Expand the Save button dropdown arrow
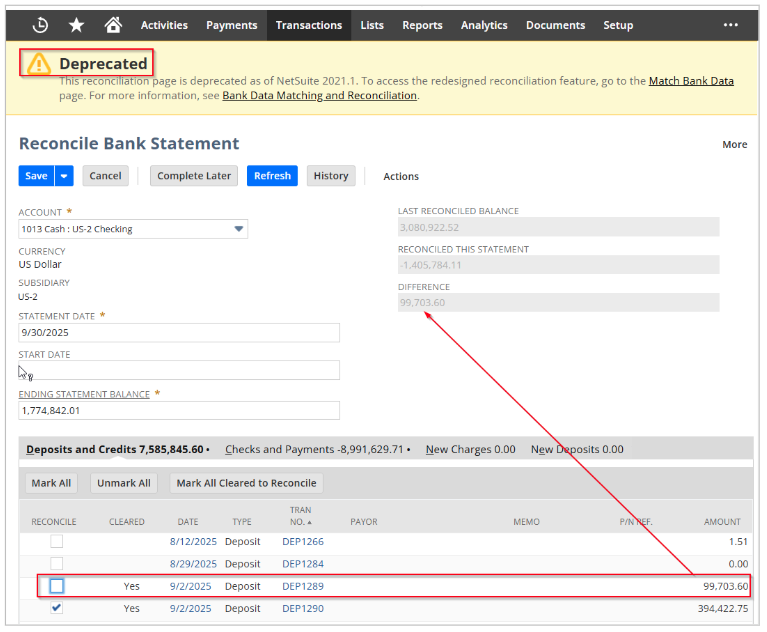Image resolution: width=767 pixels, height=632 pixels. tap(65, 176)
